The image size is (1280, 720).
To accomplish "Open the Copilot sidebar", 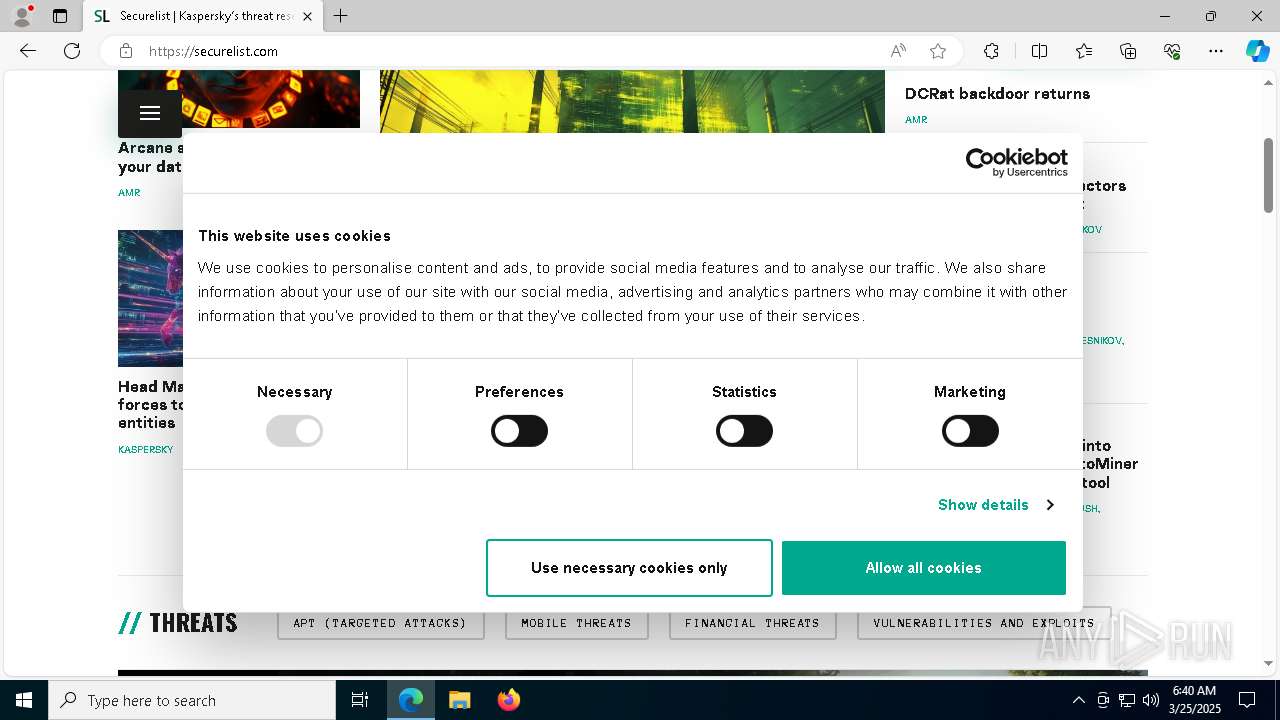I will 1257,51.
